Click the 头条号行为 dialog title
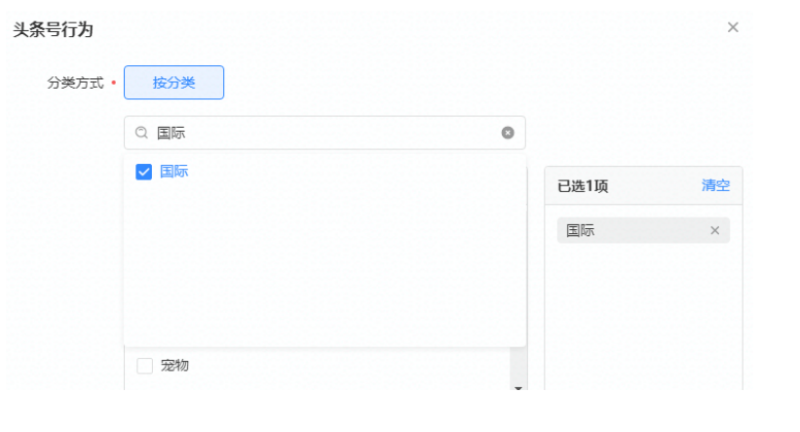Screen dimensions: 800x432 point(53,30)
